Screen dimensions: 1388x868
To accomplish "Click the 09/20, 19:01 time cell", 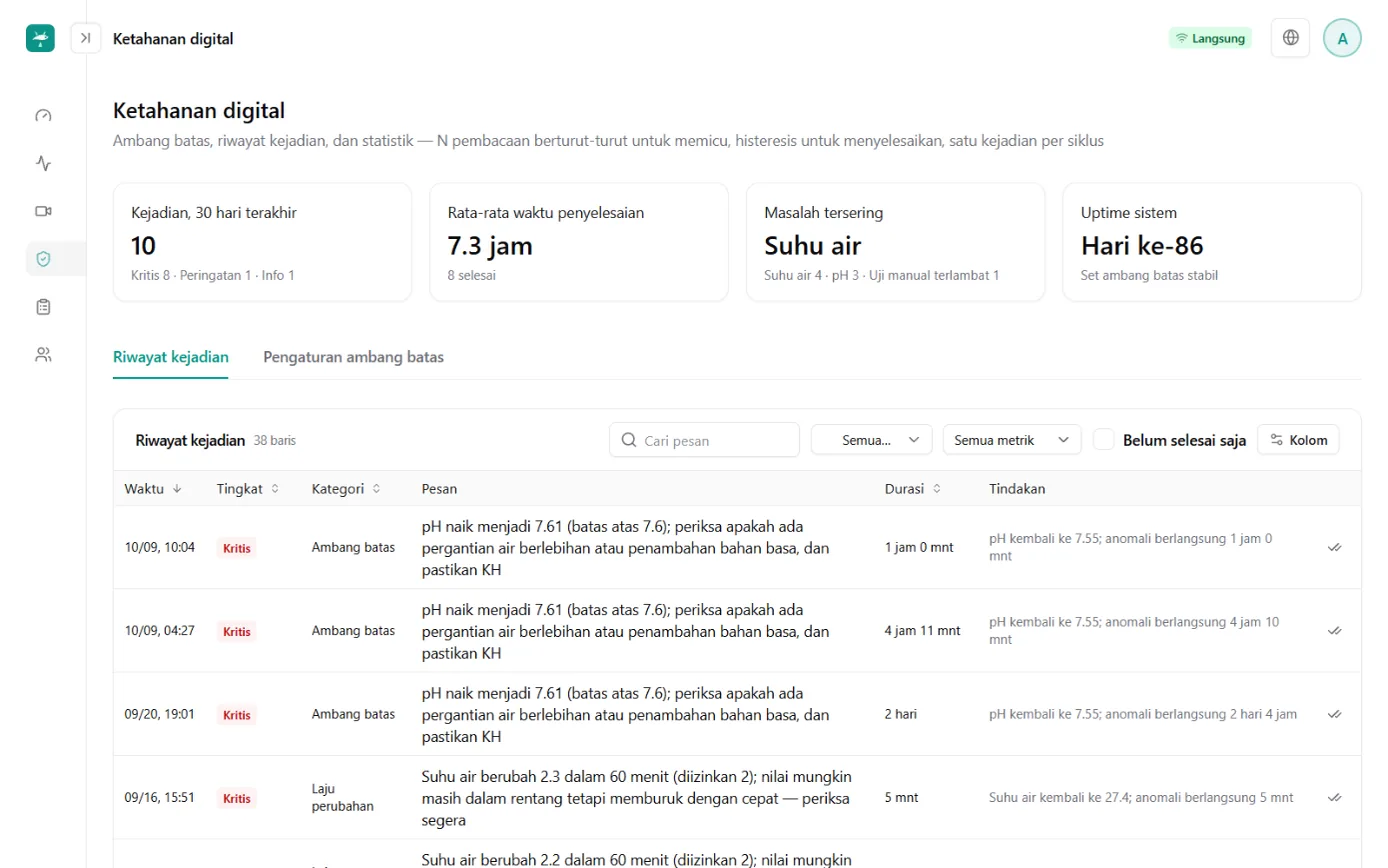I will coord(159,715).
